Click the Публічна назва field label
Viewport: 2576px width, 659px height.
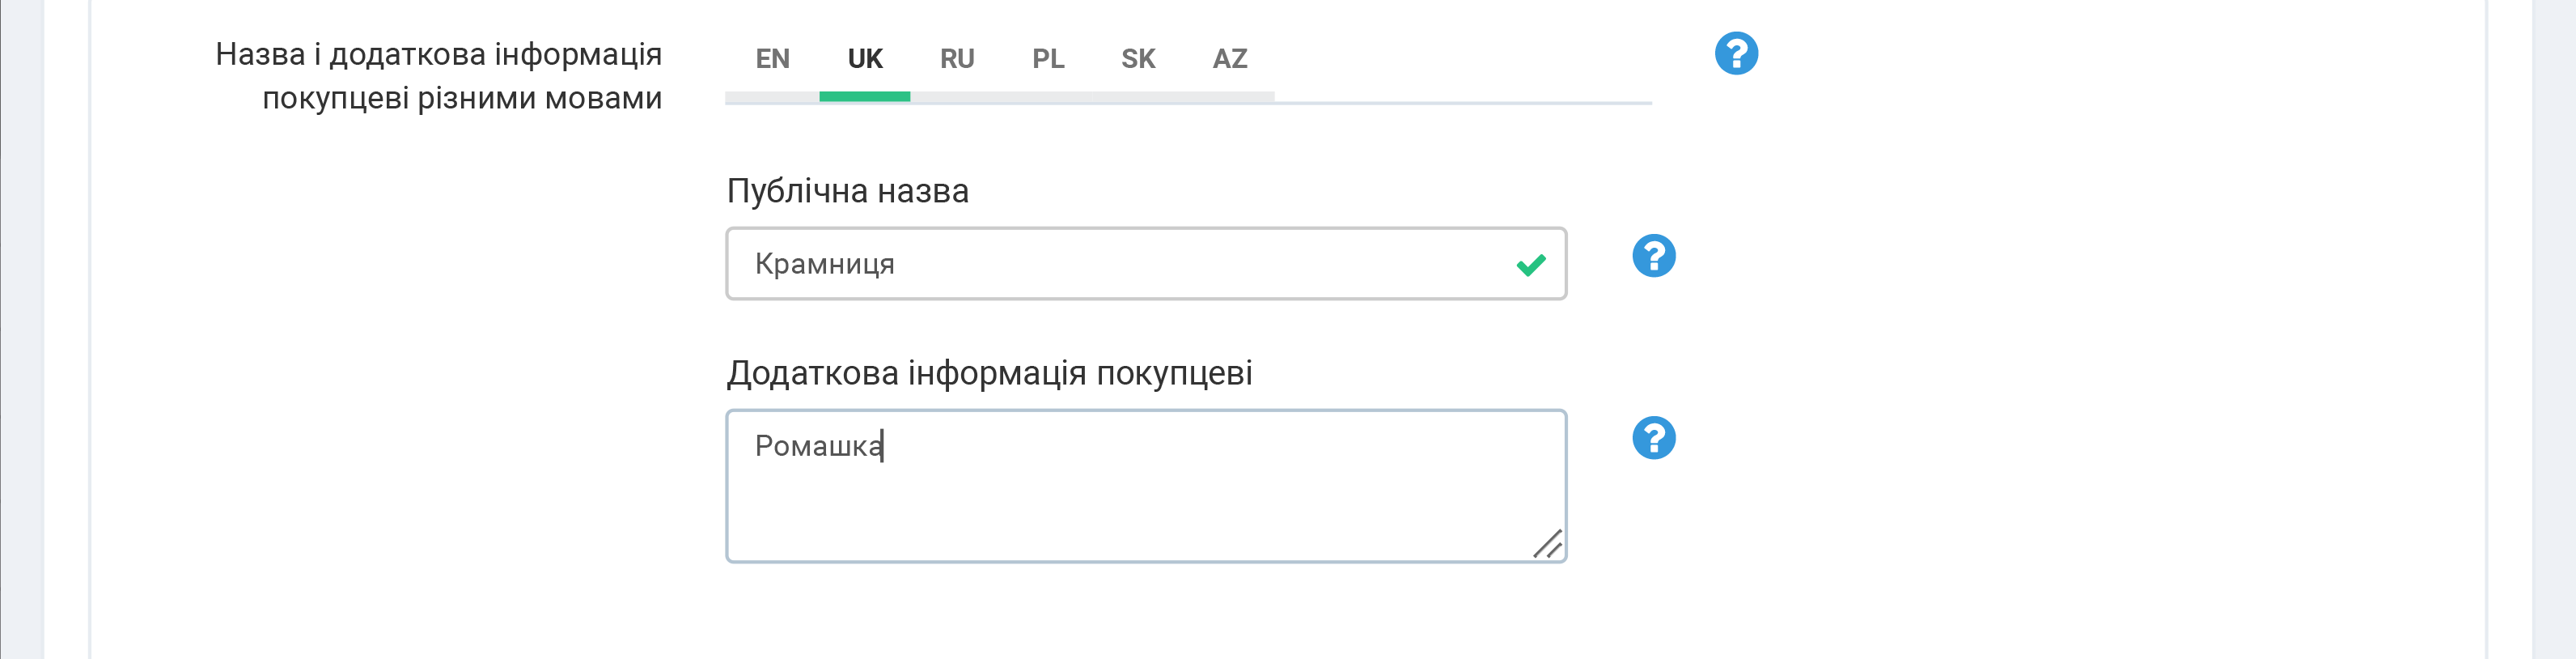pyautogui.click(x=848, y=191)
